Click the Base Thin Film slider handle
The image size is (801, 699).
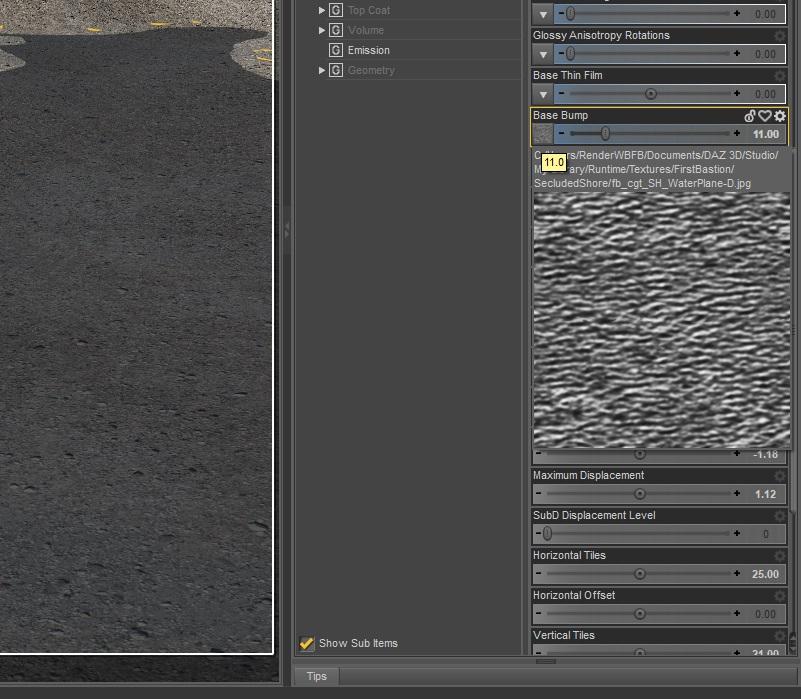pos(650,94)
